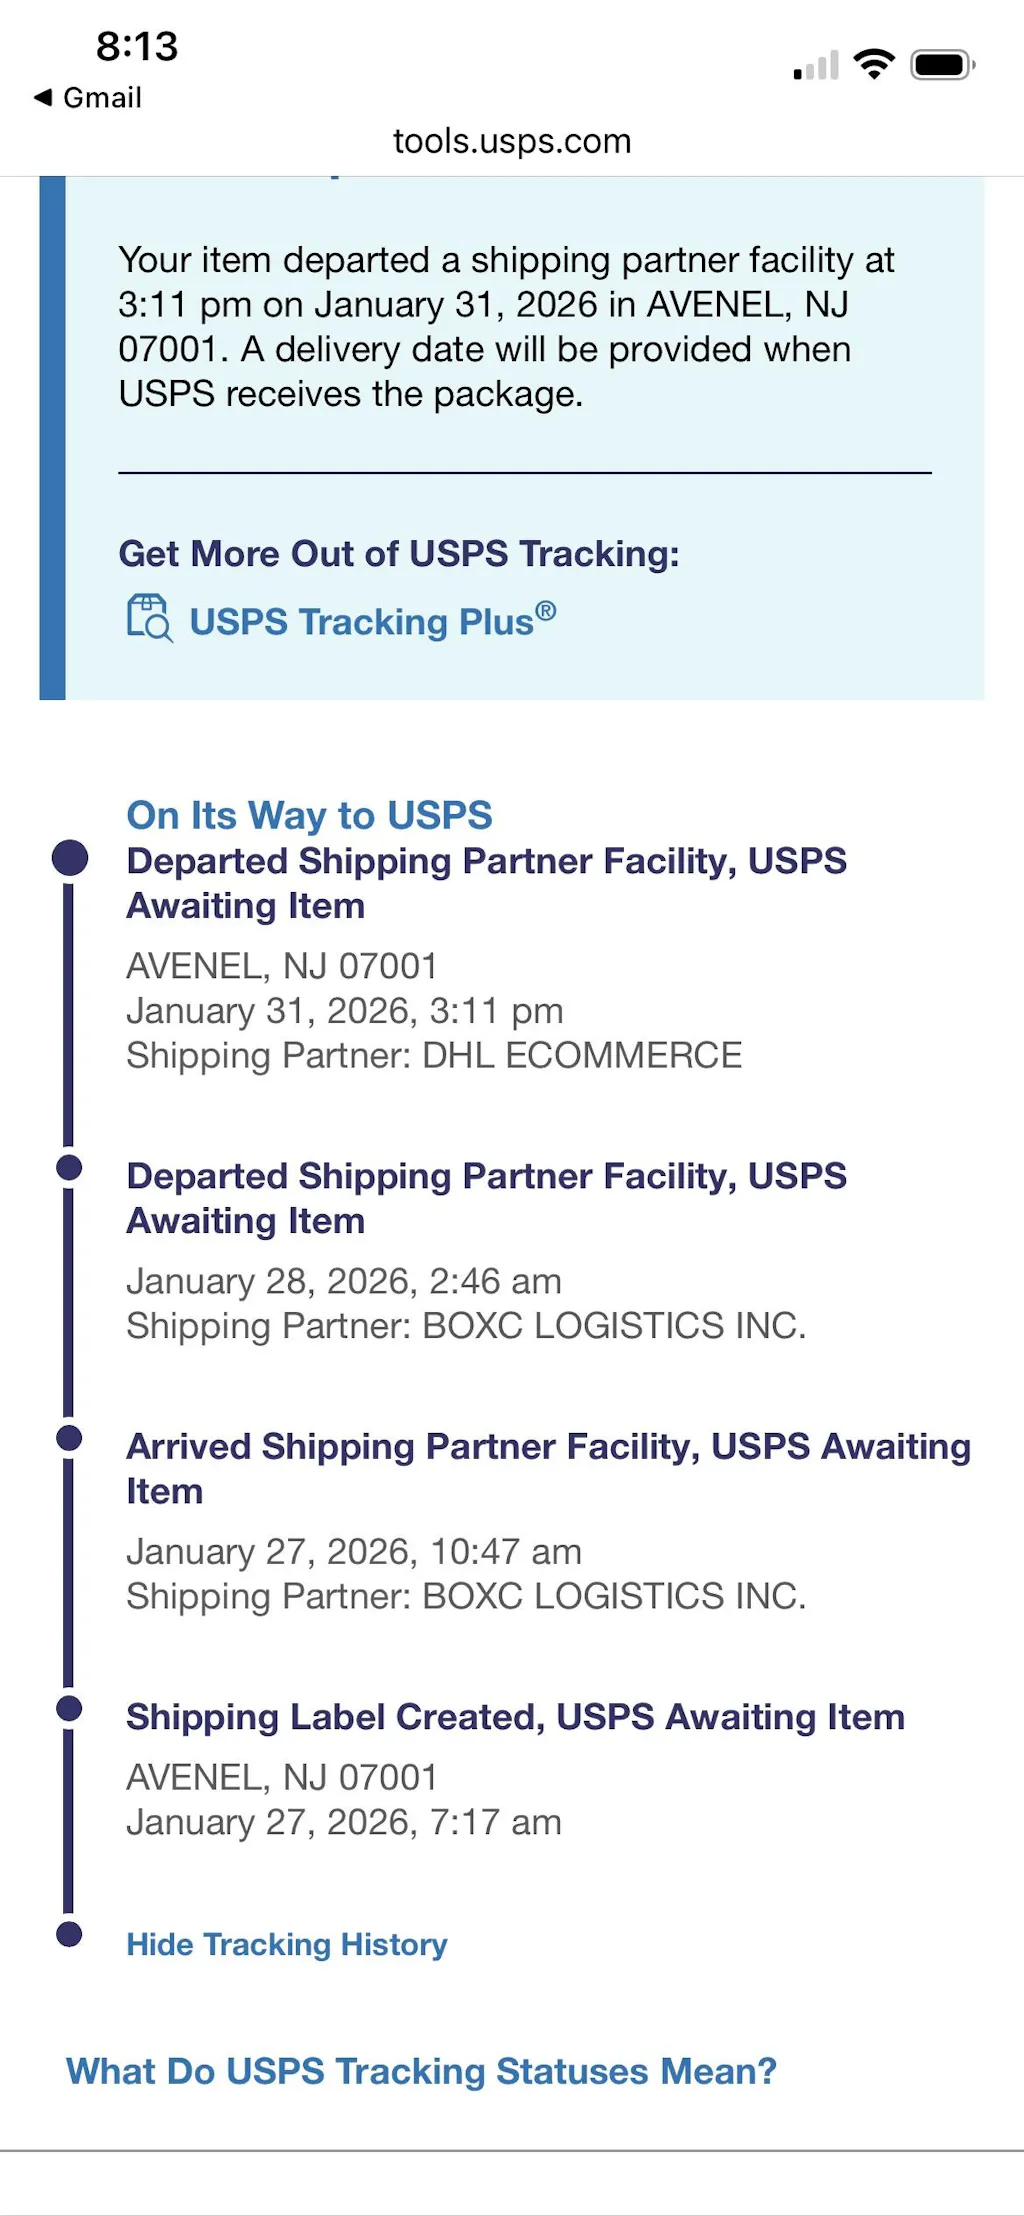Viewport: 1024px width, 2216px height.
Task: Tap the cellular signal bars icon
Action: click(x=816, y=66)
